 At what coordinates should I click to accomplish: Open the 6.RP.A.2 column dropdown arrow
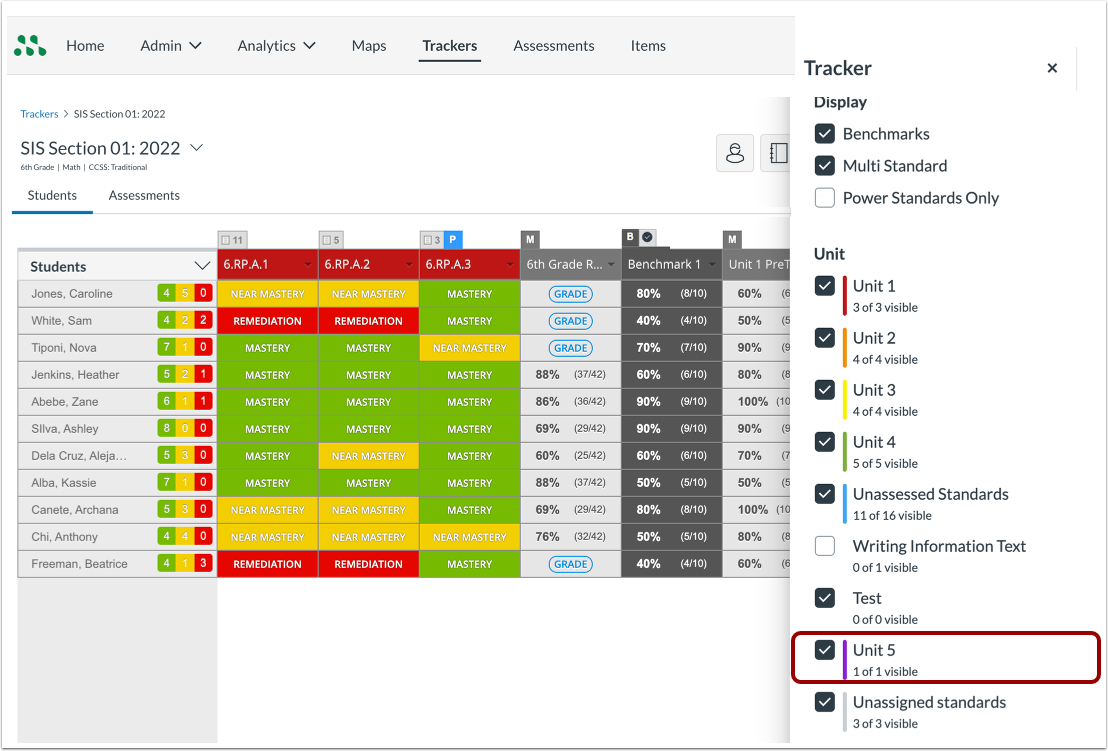click(409, 265)
